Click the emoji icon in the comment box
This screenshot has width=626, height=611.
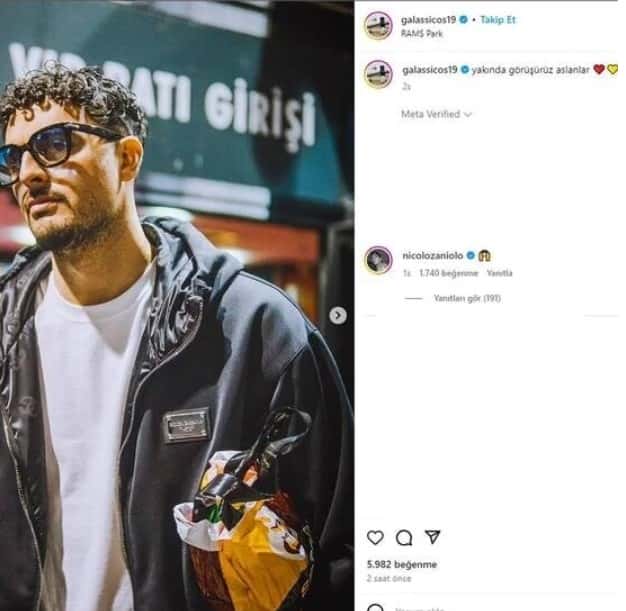(x=375, y=608)
